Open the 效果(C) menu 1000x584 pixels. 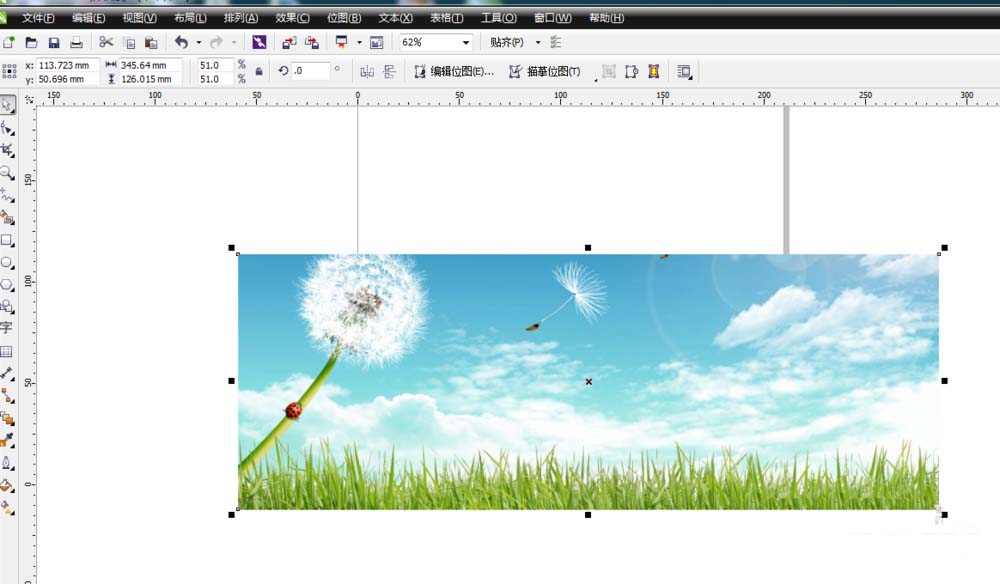(x=293, y=18)
